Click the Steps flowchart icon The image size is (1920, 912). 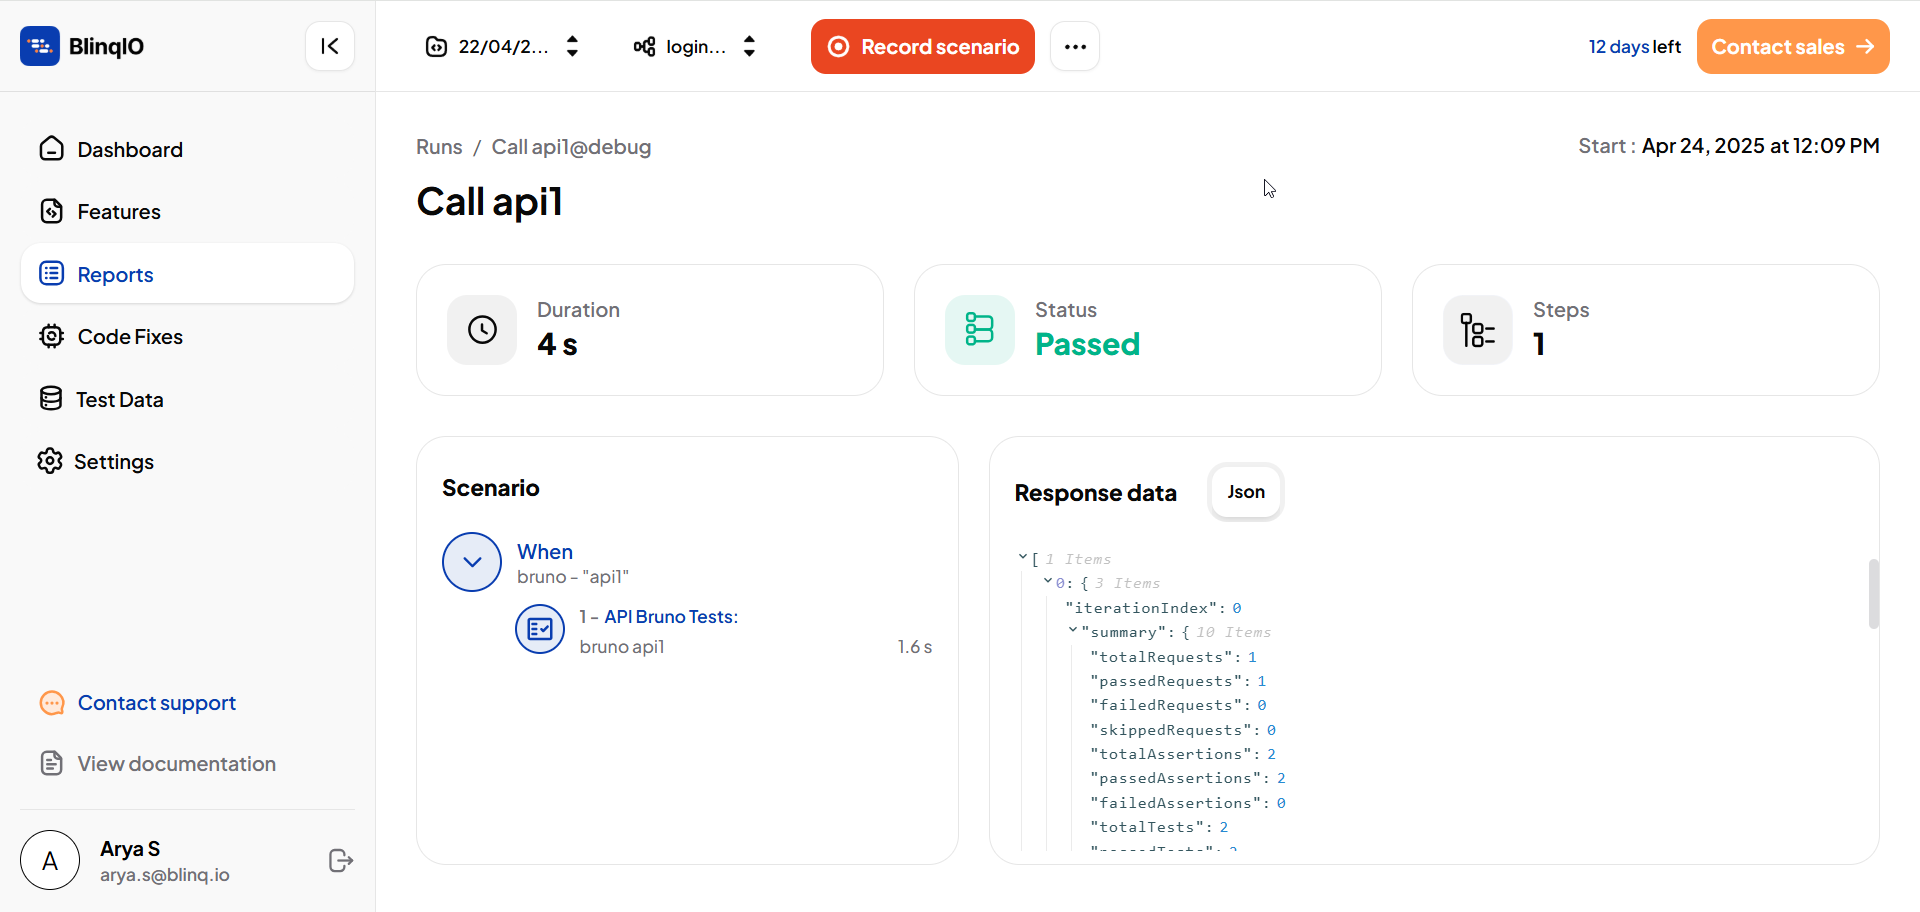point(1477,329)
